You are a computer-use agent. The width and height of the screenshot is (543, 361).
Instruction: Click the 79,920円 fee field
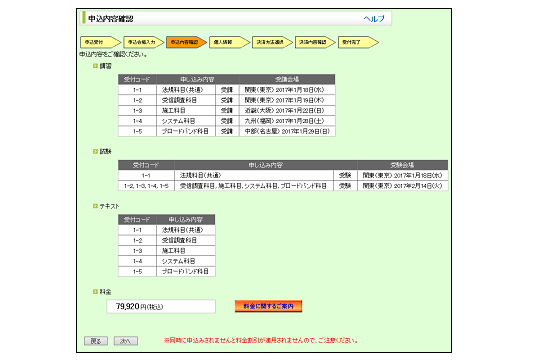click(x=161, y=307)
